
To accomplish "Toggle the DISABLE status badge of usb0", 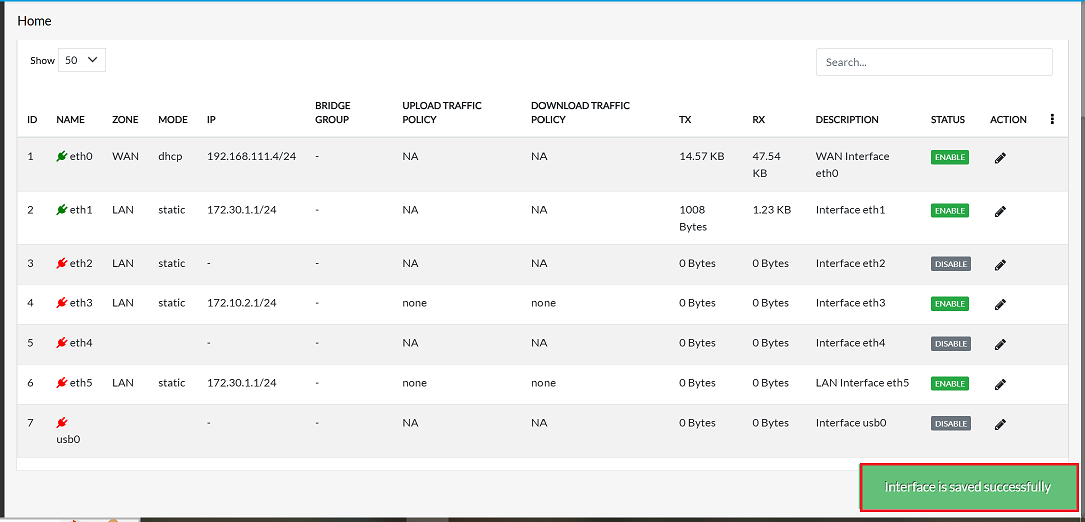I will (x=951, y=423).
